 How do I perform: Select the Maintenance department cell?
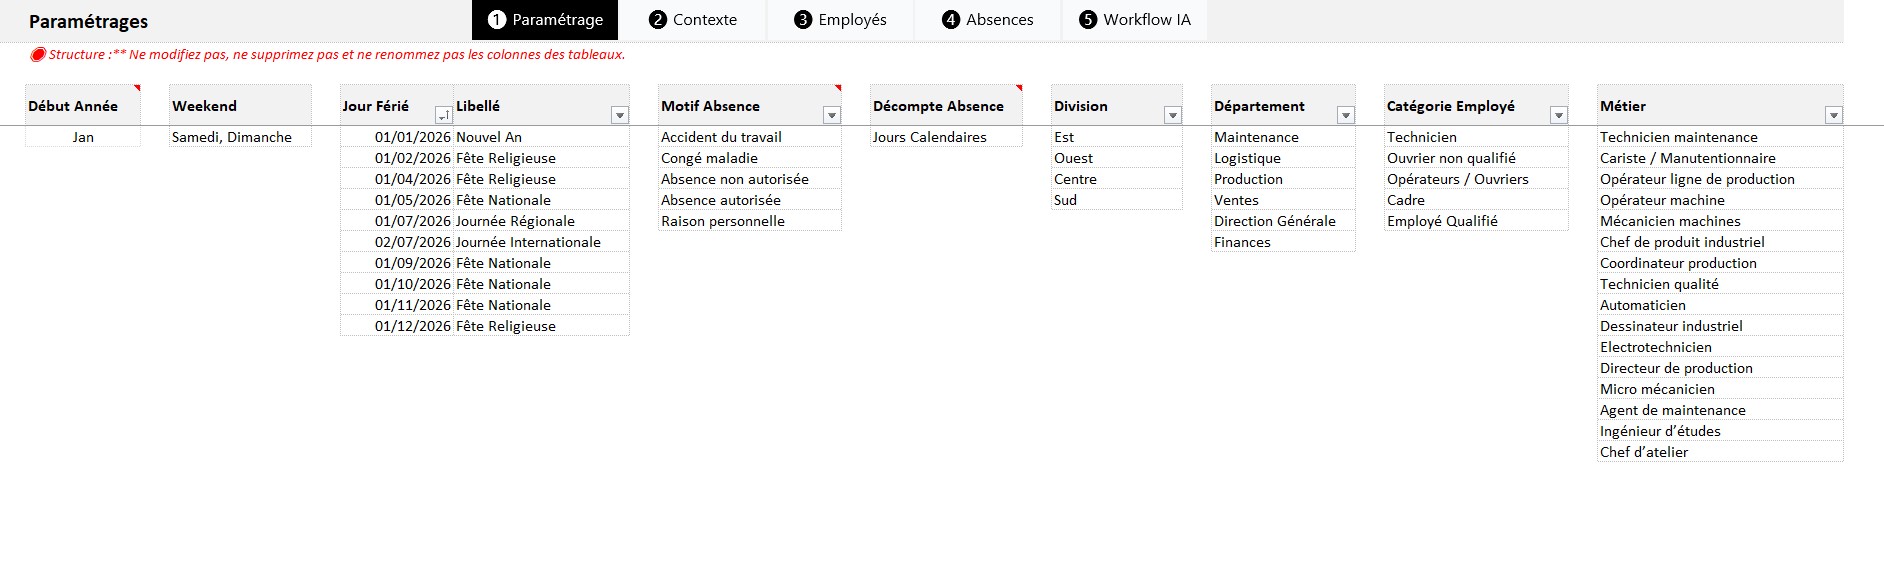(1283, 137)
